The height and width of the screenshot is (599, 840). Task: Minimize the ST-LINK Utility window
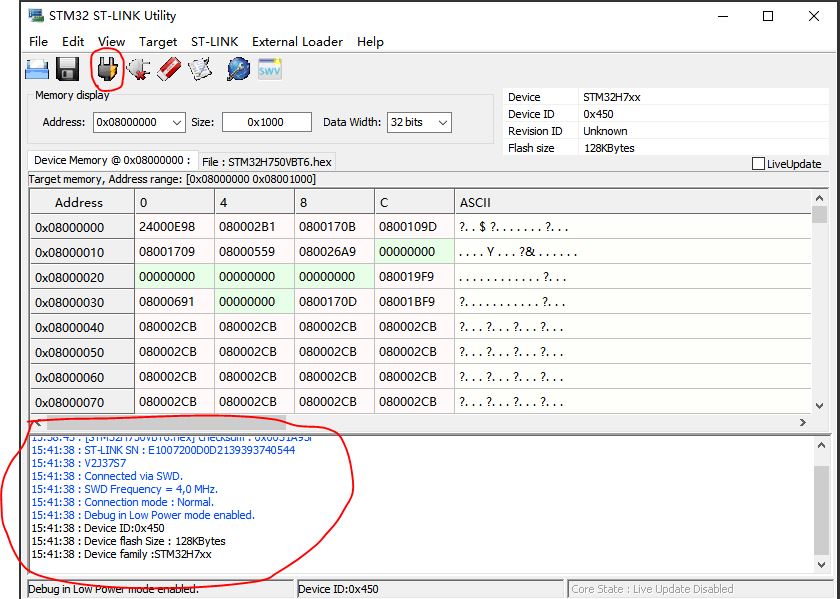(x=722, y=16)
